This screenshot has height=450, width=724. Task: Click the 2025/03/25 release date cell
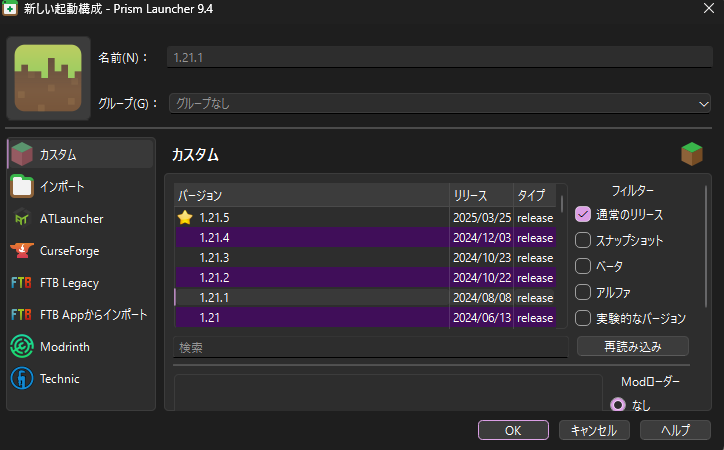point(482,217)
